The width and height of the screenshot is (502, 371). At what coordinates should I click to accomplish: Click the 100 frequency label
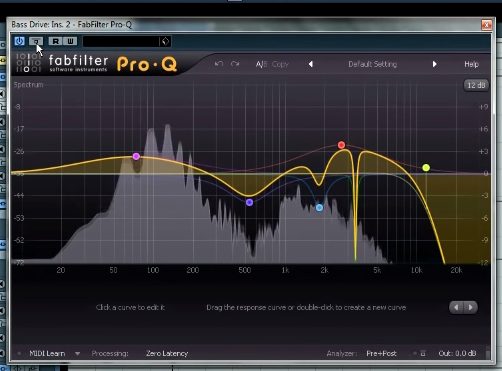point(153,270)
